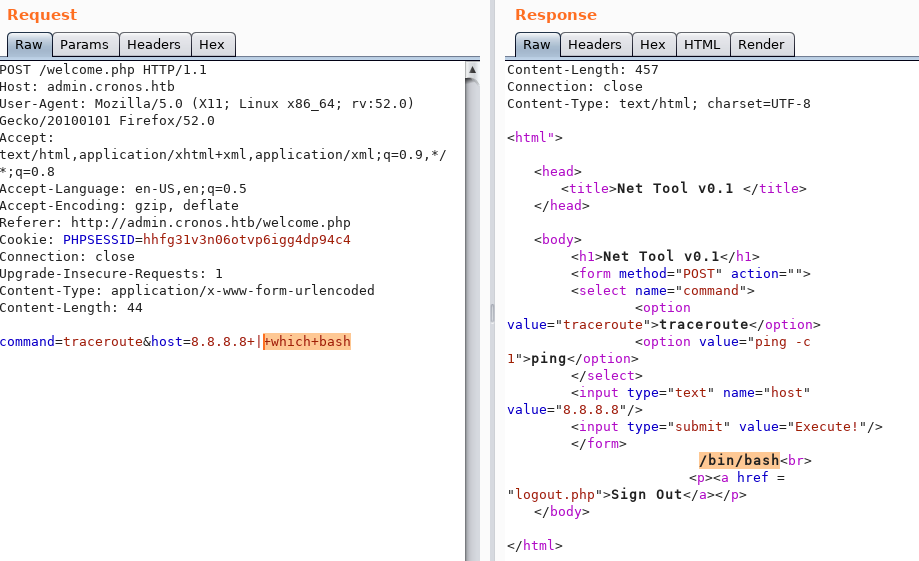Click the Content-Length: 44 request header
The image size is (919, 561).
(74, 308)
